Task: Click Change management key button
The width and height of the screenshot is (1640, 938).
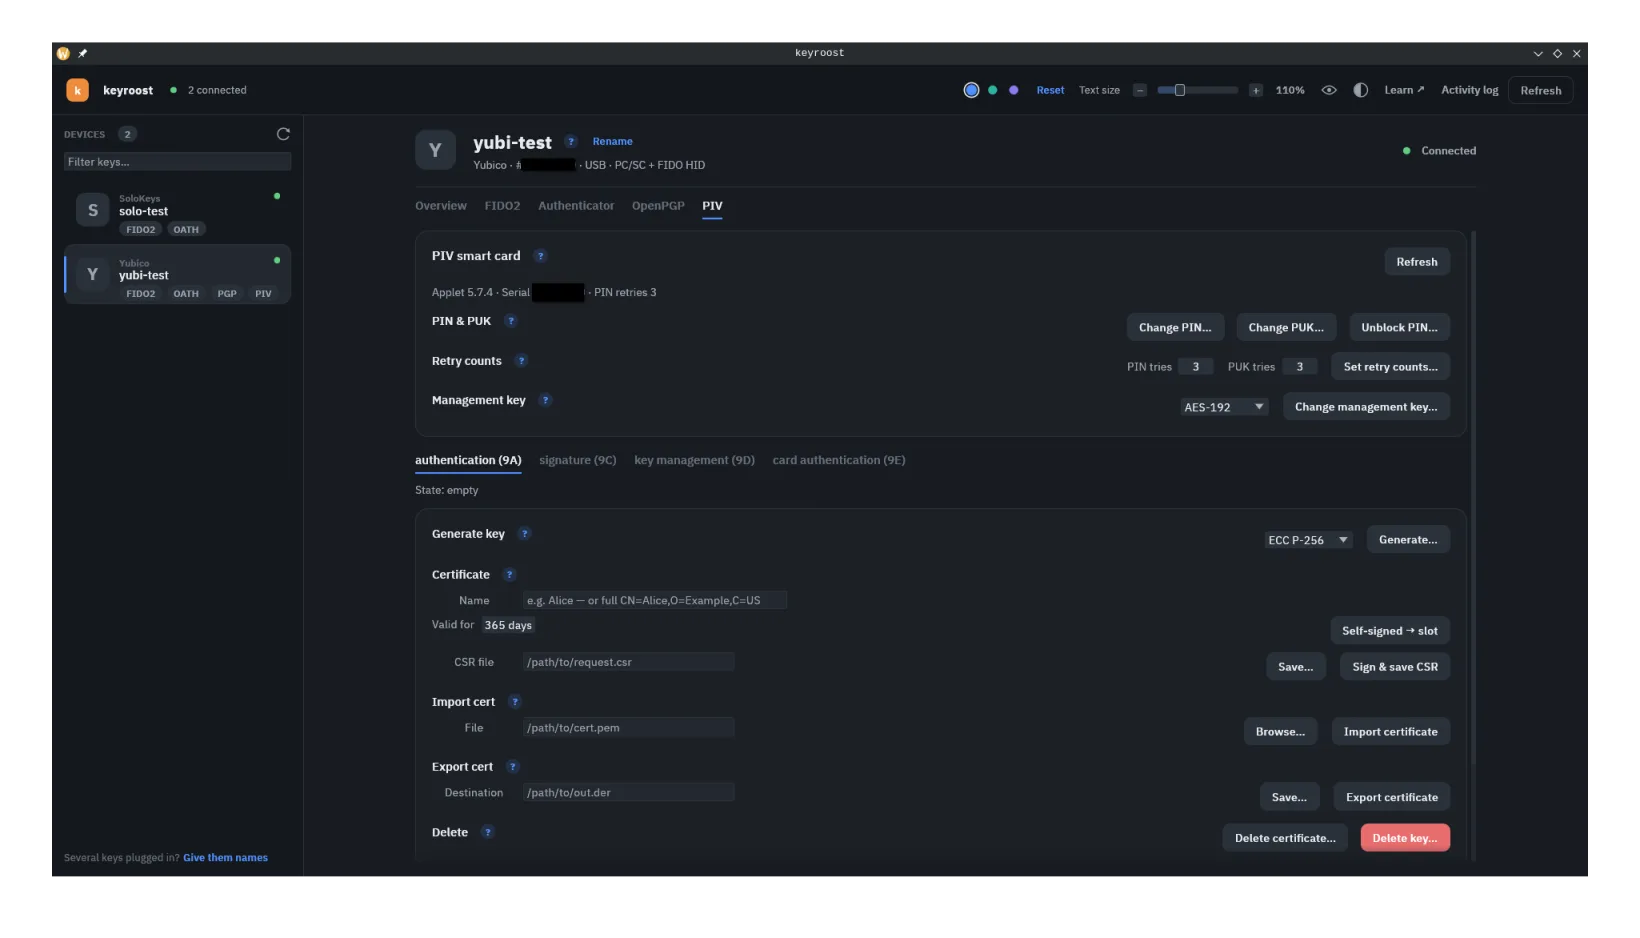Action: click(x=1366, y=407)
